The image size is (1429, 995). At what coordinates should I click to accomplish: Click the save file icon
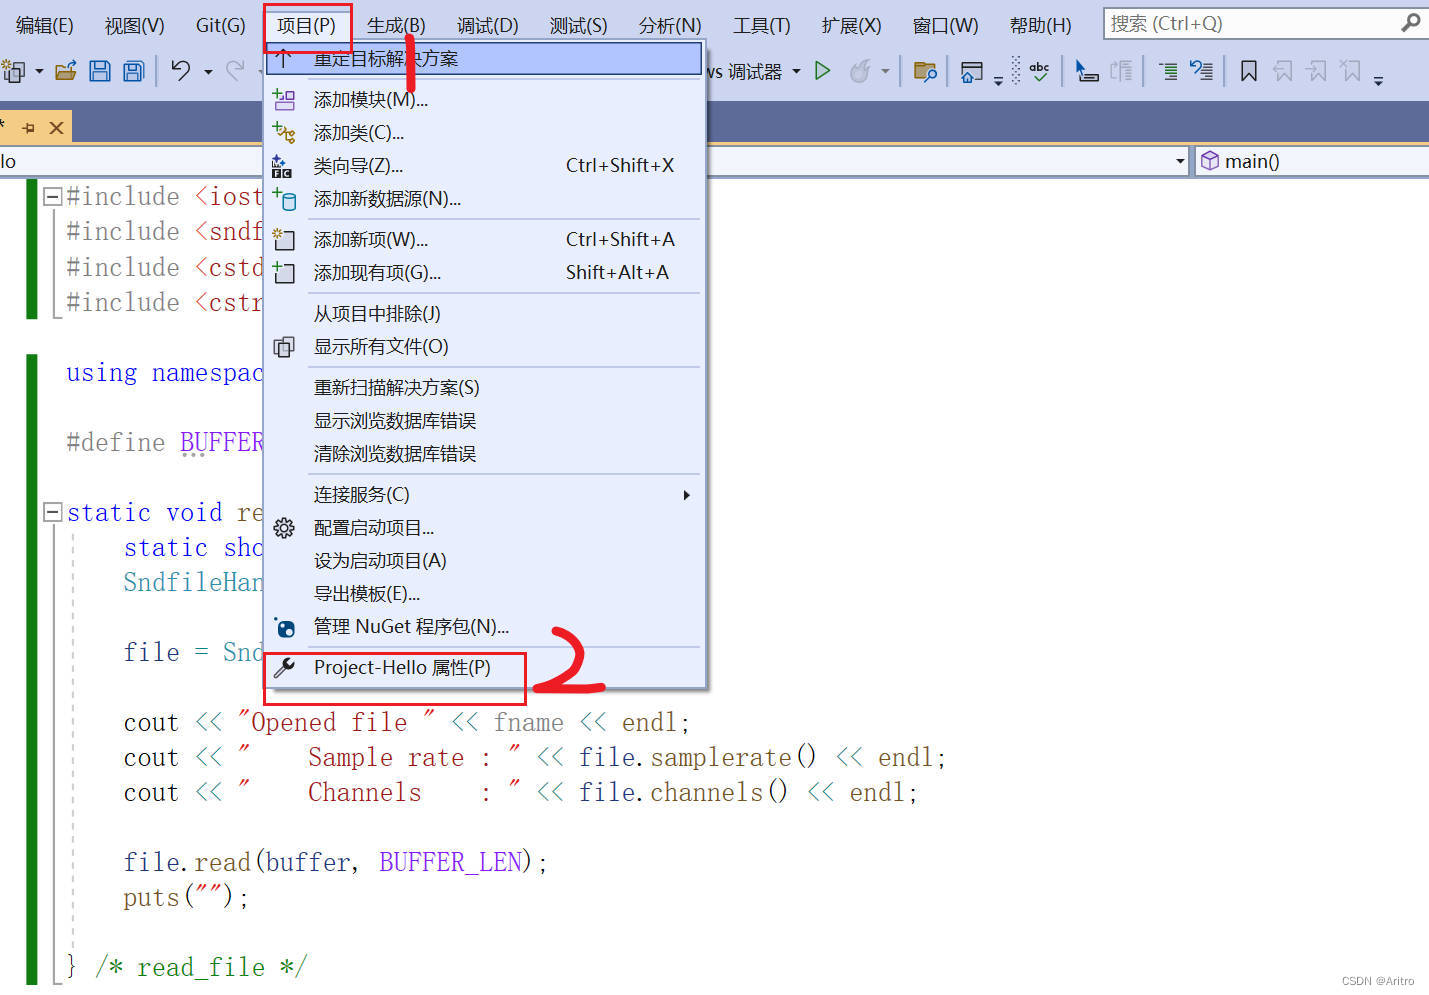coord(100,71)
